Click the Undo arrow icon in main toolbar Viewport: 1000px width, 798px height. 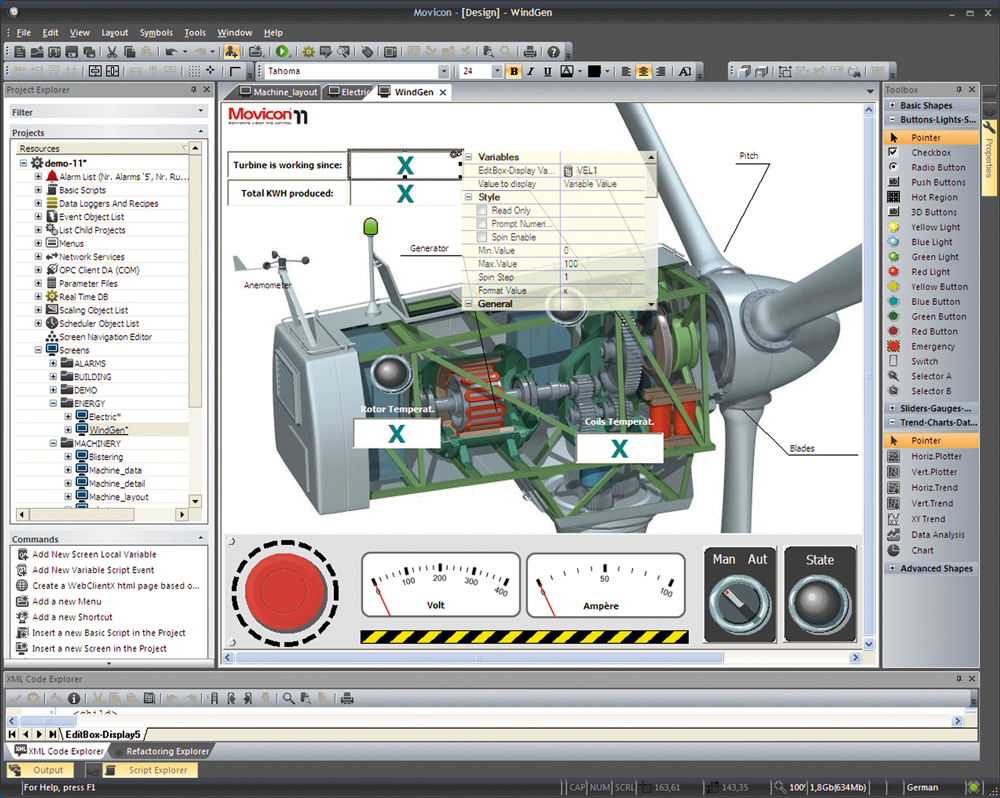[x=171, y=52]
